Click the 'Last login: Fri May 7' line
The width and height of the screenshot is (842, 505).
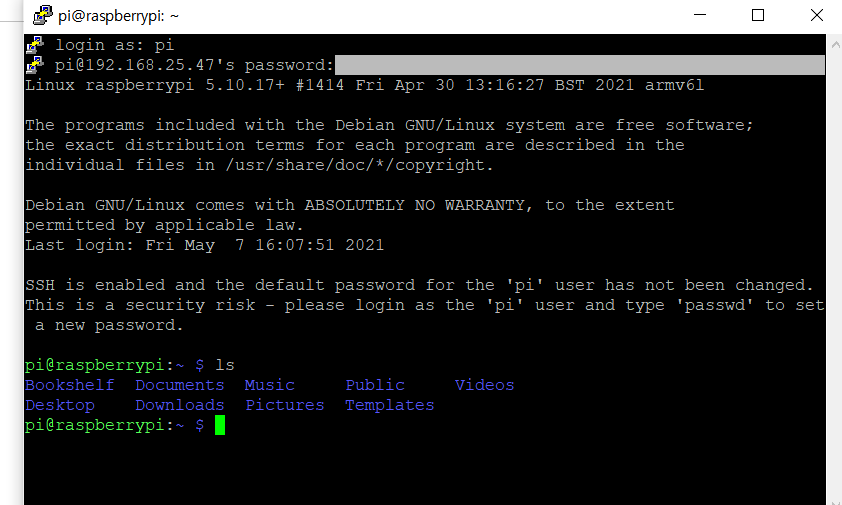coord(205,245)
